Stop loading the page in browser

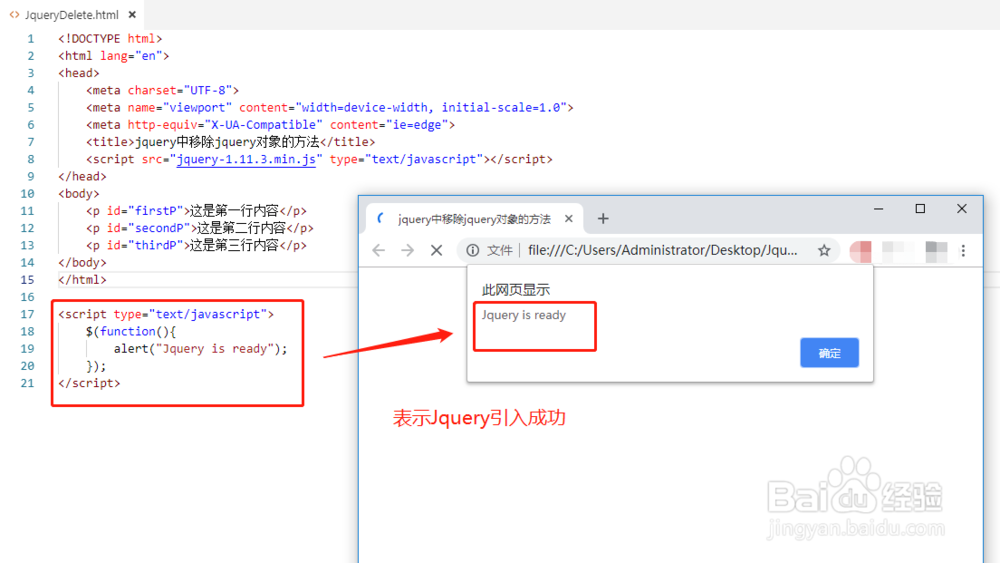tap(436, 251)
